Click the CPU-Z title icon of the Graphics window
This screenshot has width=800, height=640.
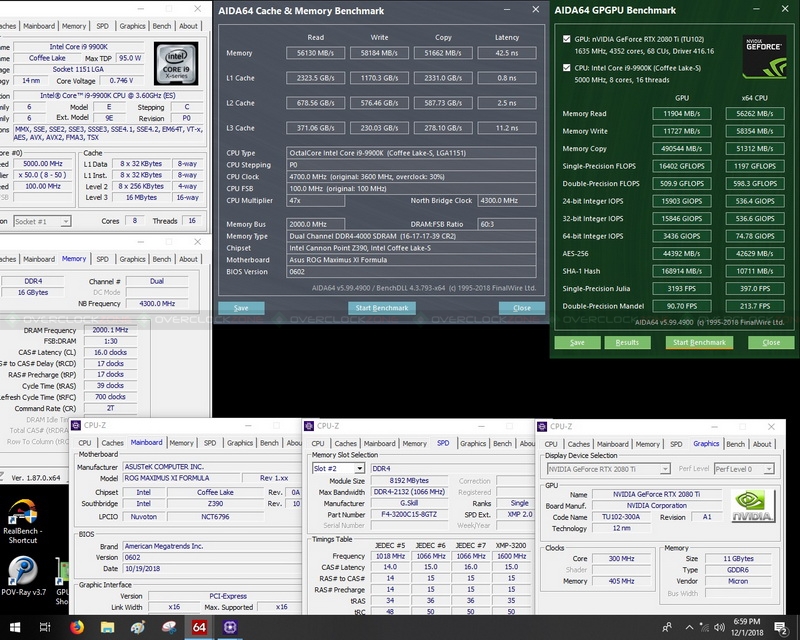542,426
